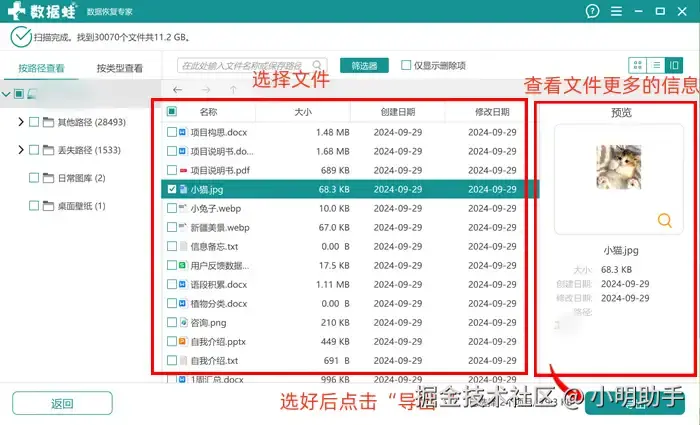The width and height of the screenshot is (700, 425).
Task: Sort by 修改日期 column header
Action: click(492, 112)
